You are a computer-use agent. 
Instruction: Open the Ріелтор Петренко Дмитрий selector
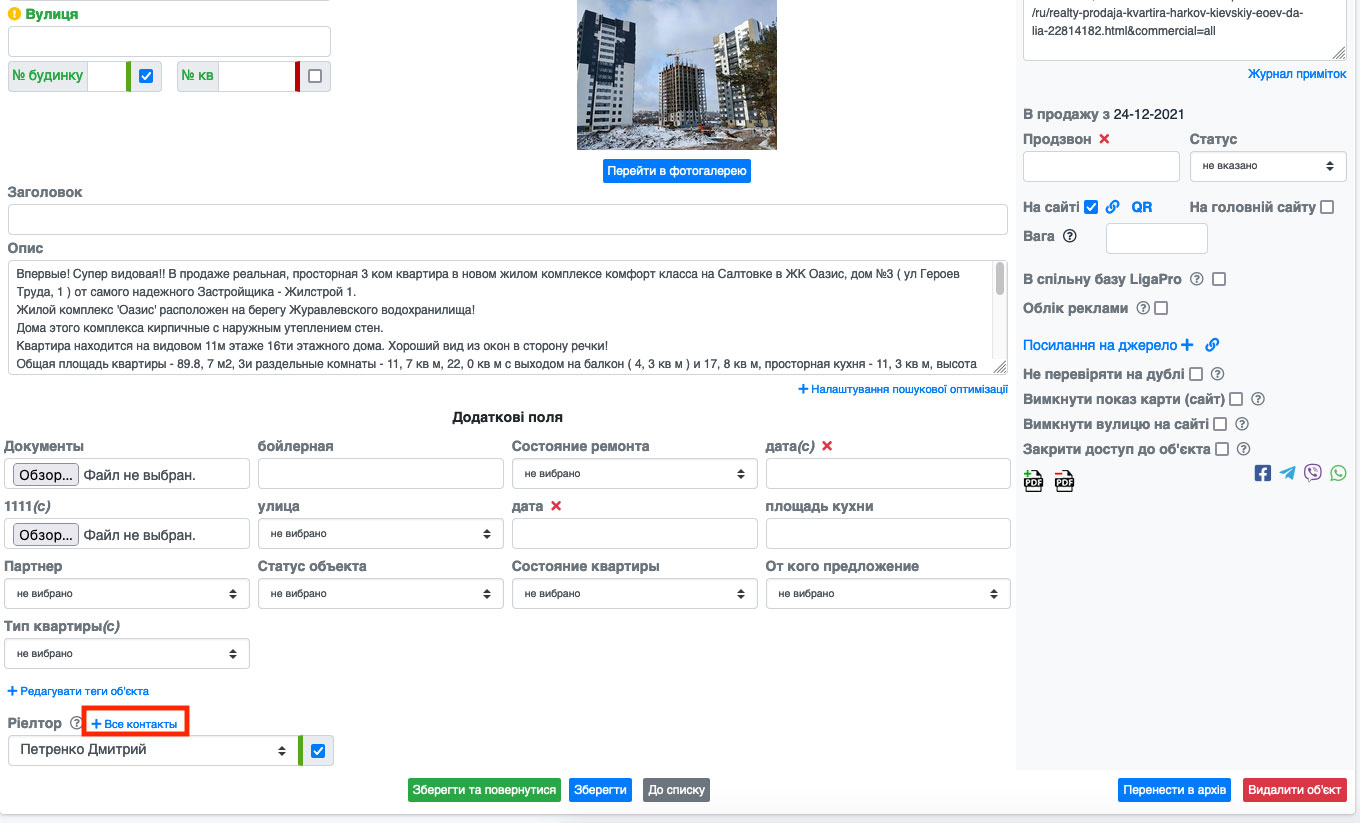pyautogui.click(x=153, y=750)
